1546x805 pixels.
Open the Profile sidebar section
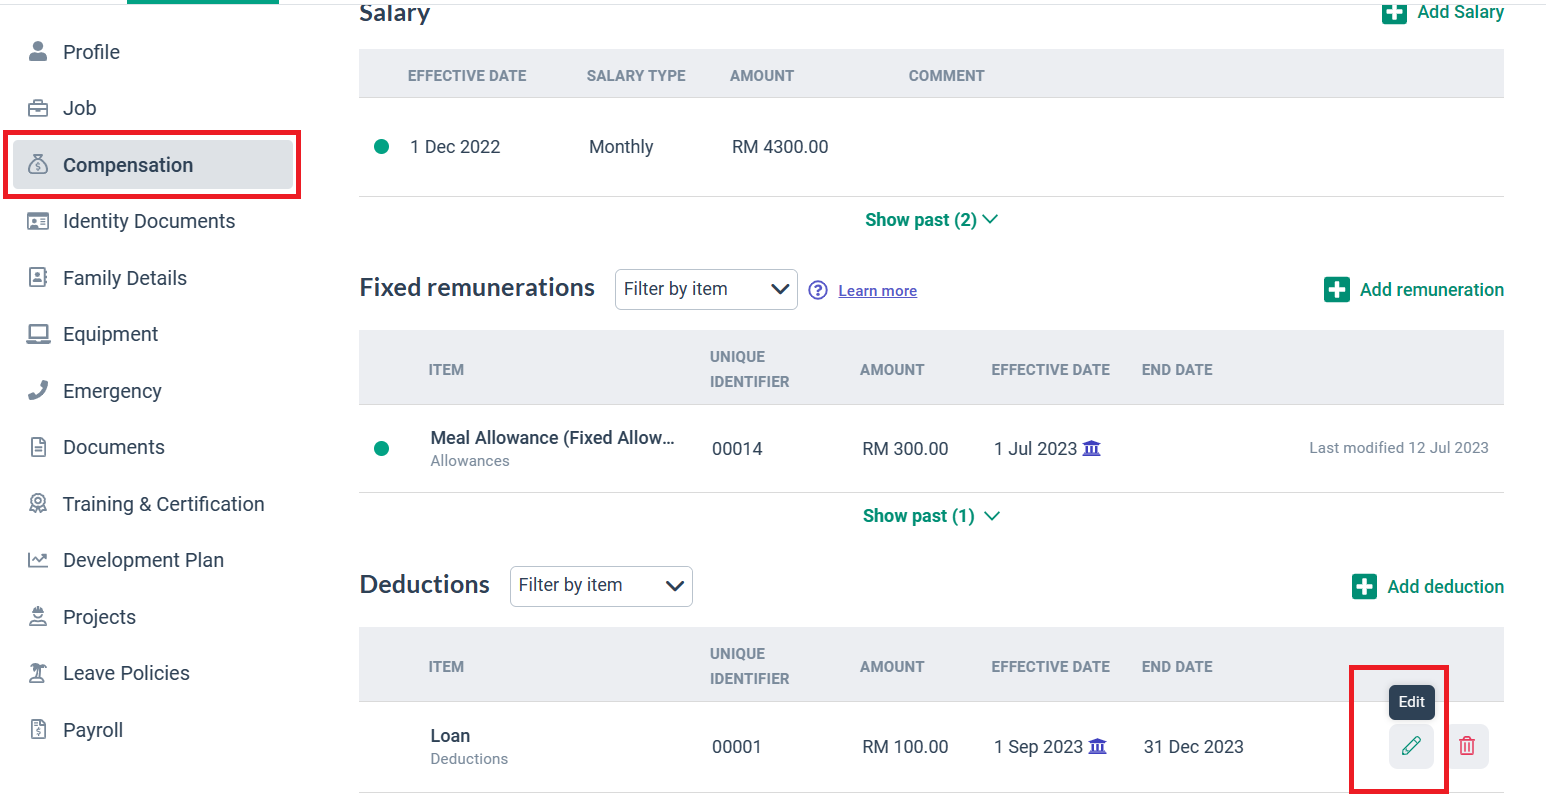pos(91,52)
